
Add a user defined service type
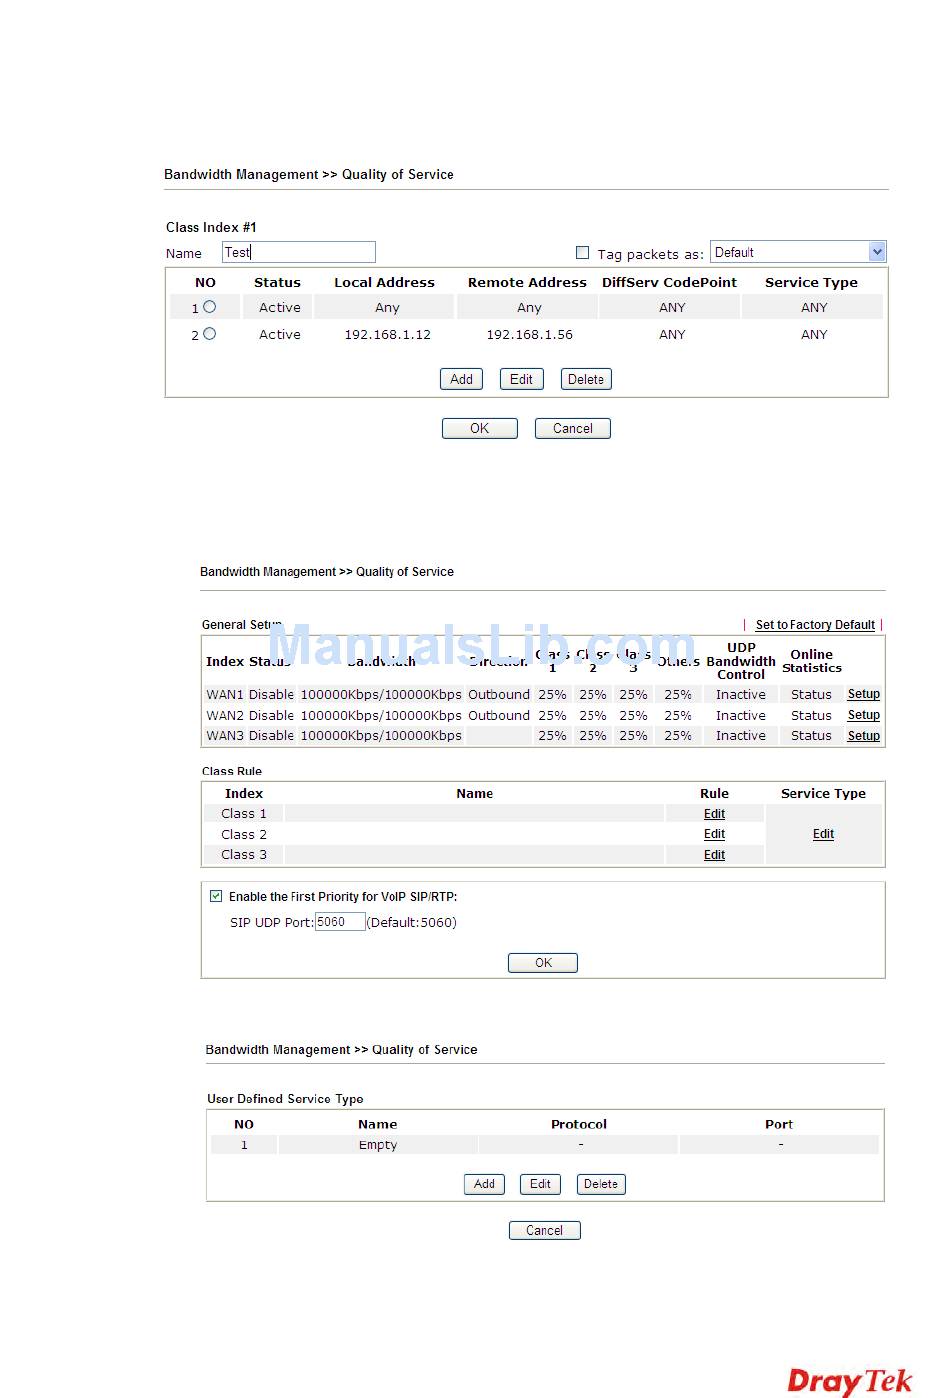pos(484,1184)
